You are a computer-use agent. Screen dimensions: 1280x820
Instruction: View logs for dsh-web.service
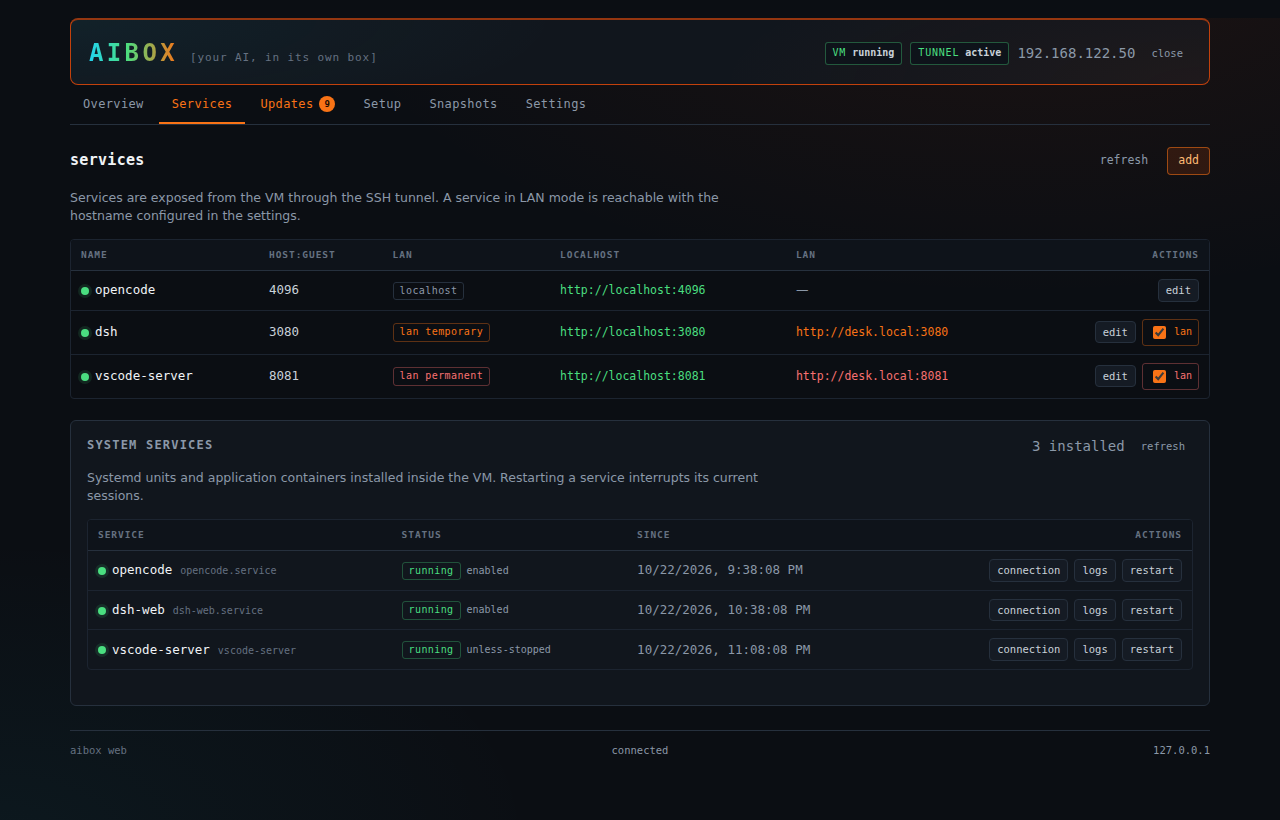coord(1095,610)
